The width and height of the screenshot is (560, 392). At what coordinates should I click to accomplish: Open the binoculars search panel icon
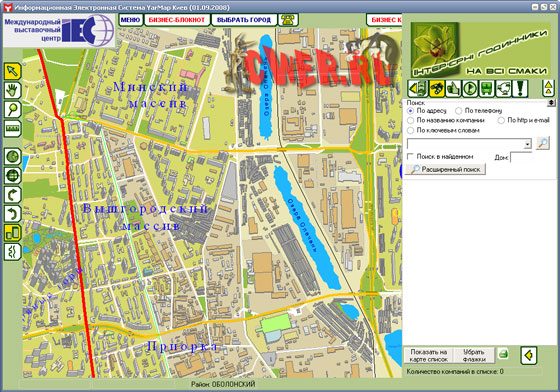click(x=436, y=88)
